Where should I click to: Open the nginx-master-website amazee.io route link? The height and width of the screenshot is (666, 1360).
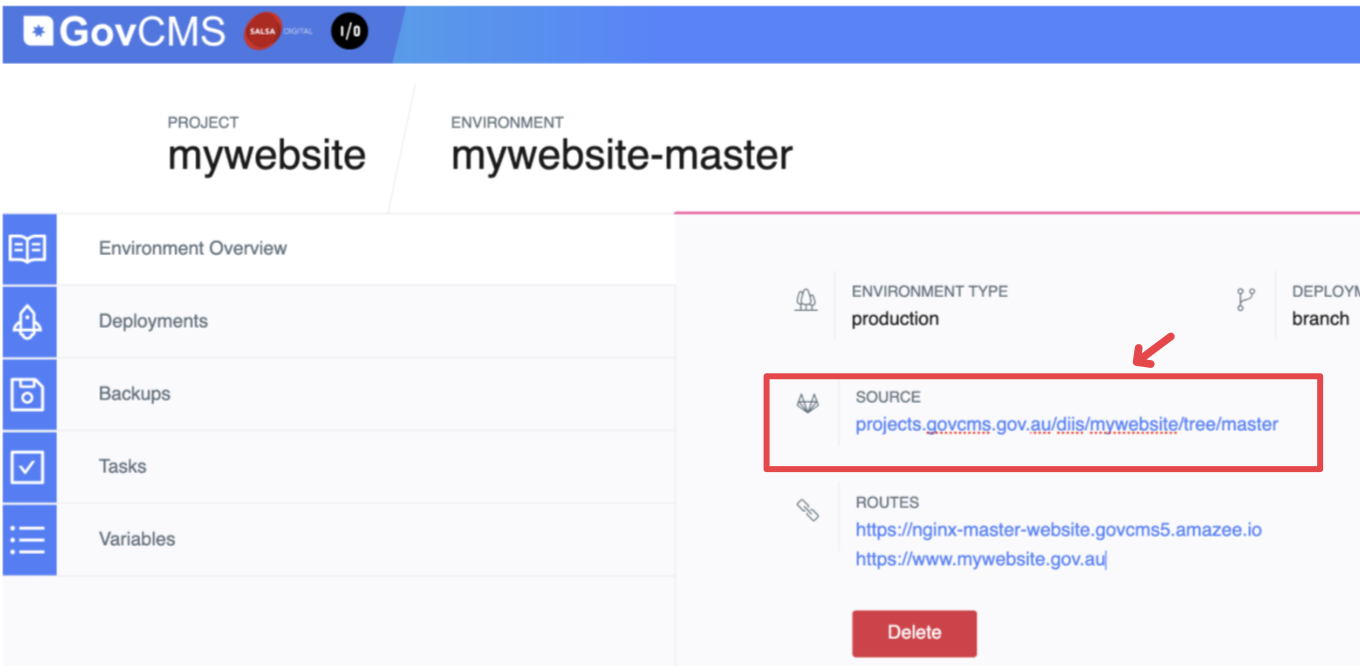click(1058, 529)
